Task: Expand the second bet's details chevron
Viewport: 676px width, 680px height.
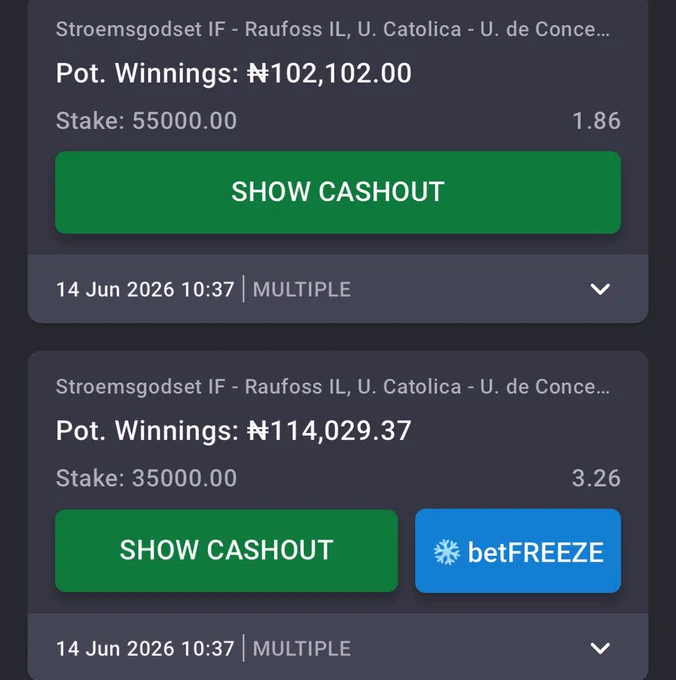Action: (600, 648)
